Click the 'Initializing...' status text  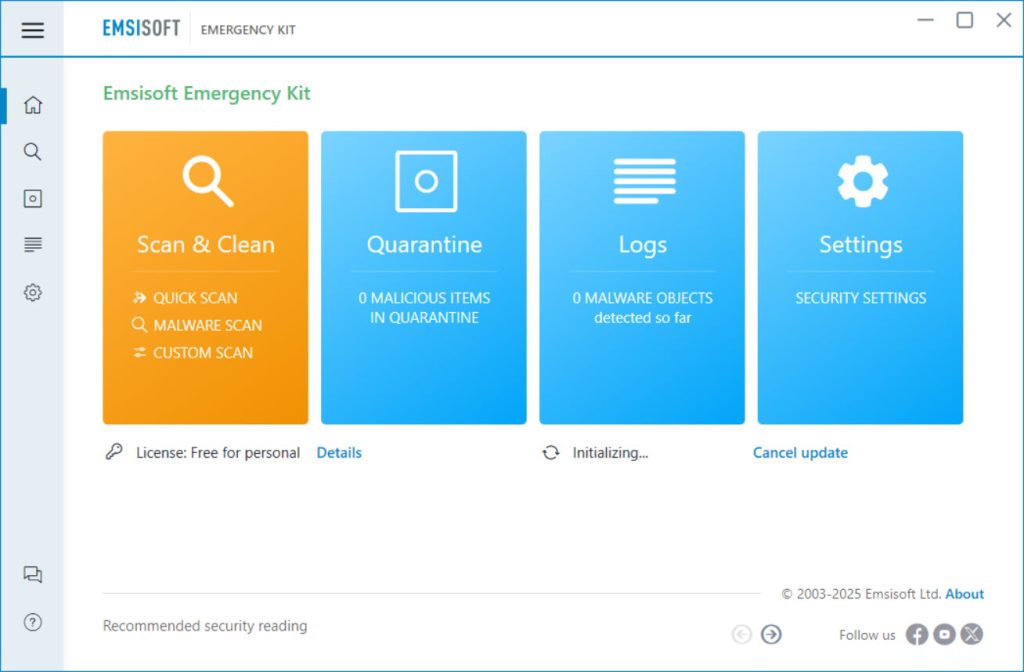point(610,453)
